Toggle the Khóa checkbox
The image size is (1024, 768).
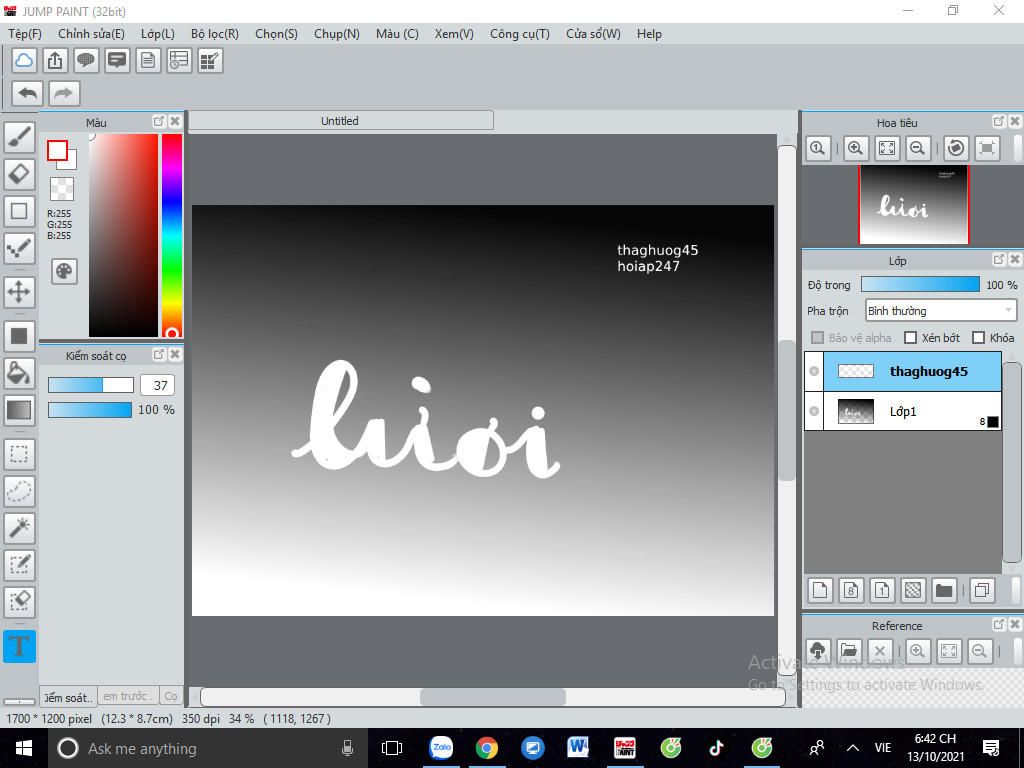[978, 338]
